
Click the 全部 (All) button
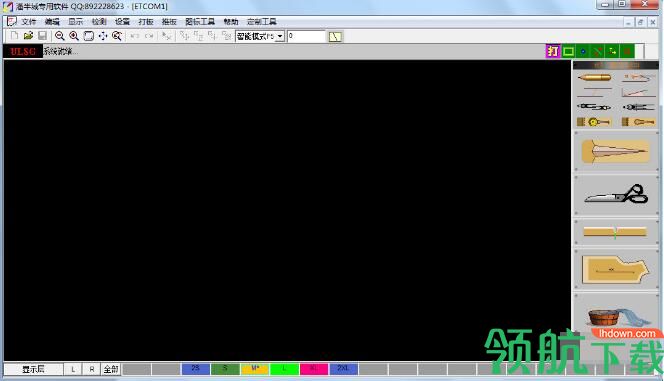pyautogui.click(x=111, y=369)
